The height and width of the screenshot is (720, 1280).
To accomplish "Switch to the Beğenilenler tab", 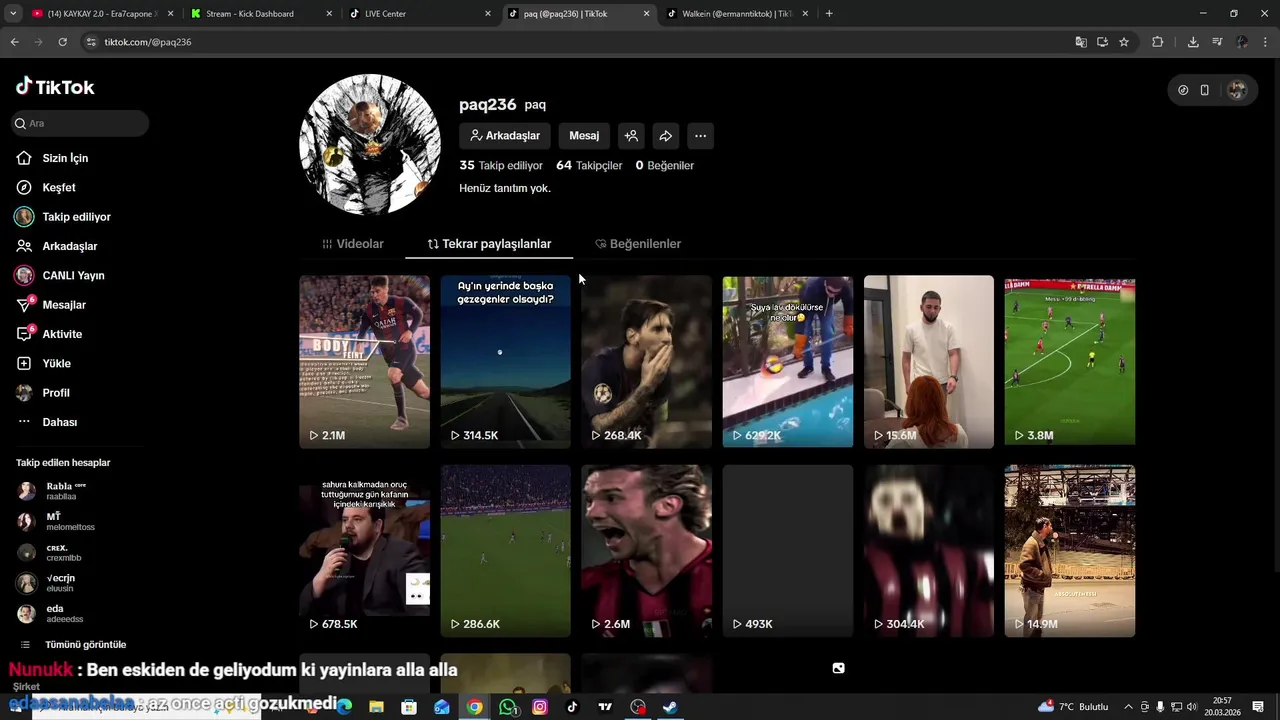I will [638, 244].
